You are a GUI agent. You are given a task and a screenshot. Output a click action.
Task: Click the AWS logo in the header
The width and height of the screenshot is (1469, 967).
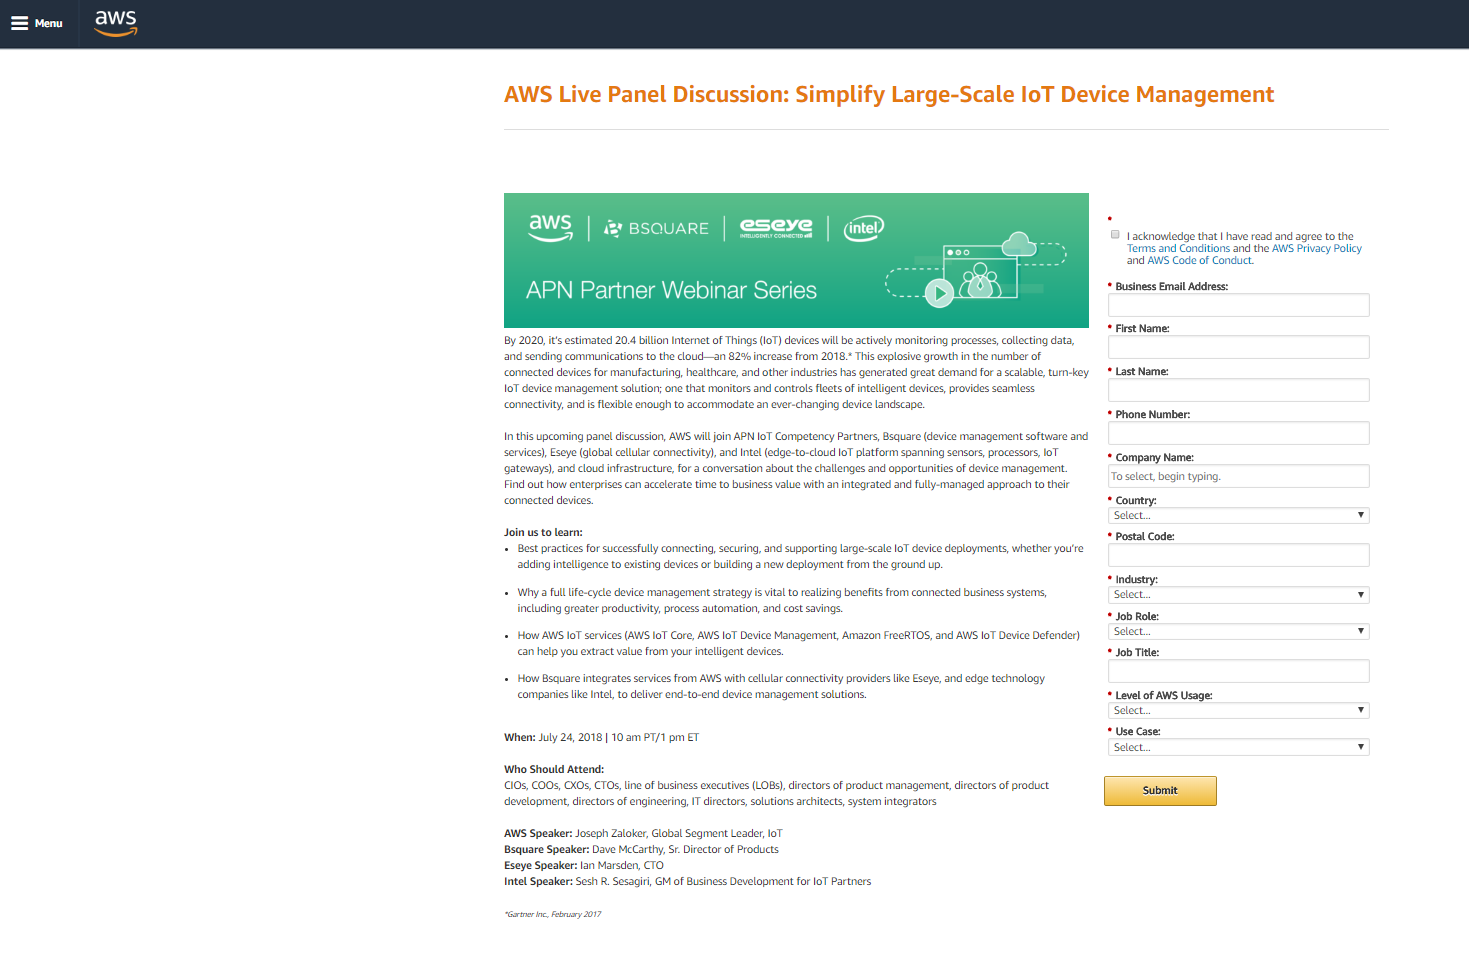[x=116, y=22]
